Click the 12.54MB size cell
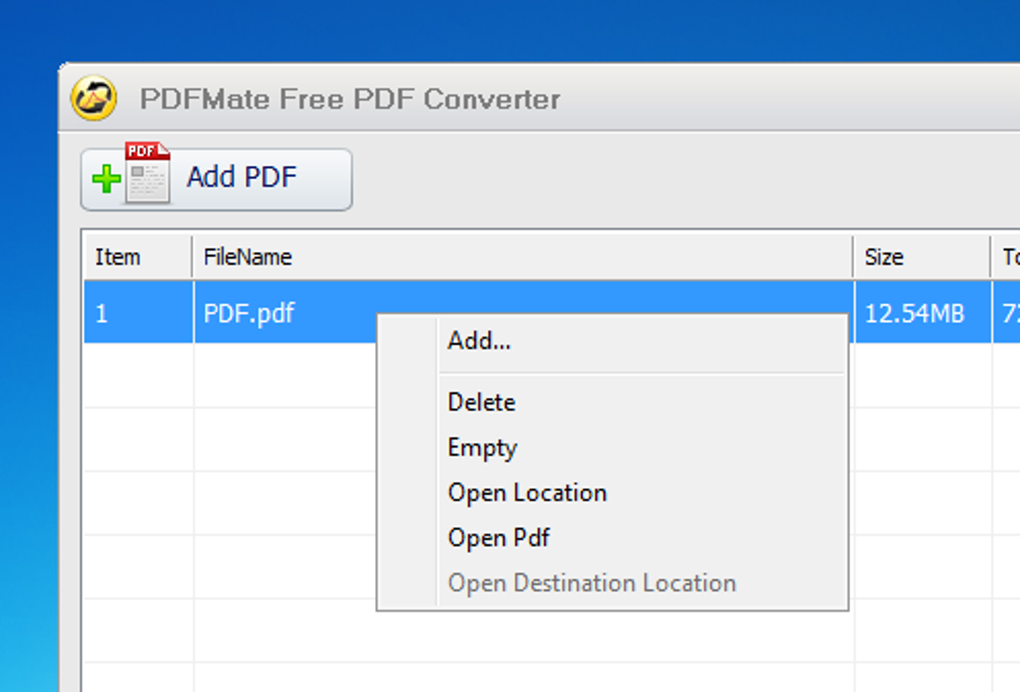The image size is (1020, 692). (914, 313)
